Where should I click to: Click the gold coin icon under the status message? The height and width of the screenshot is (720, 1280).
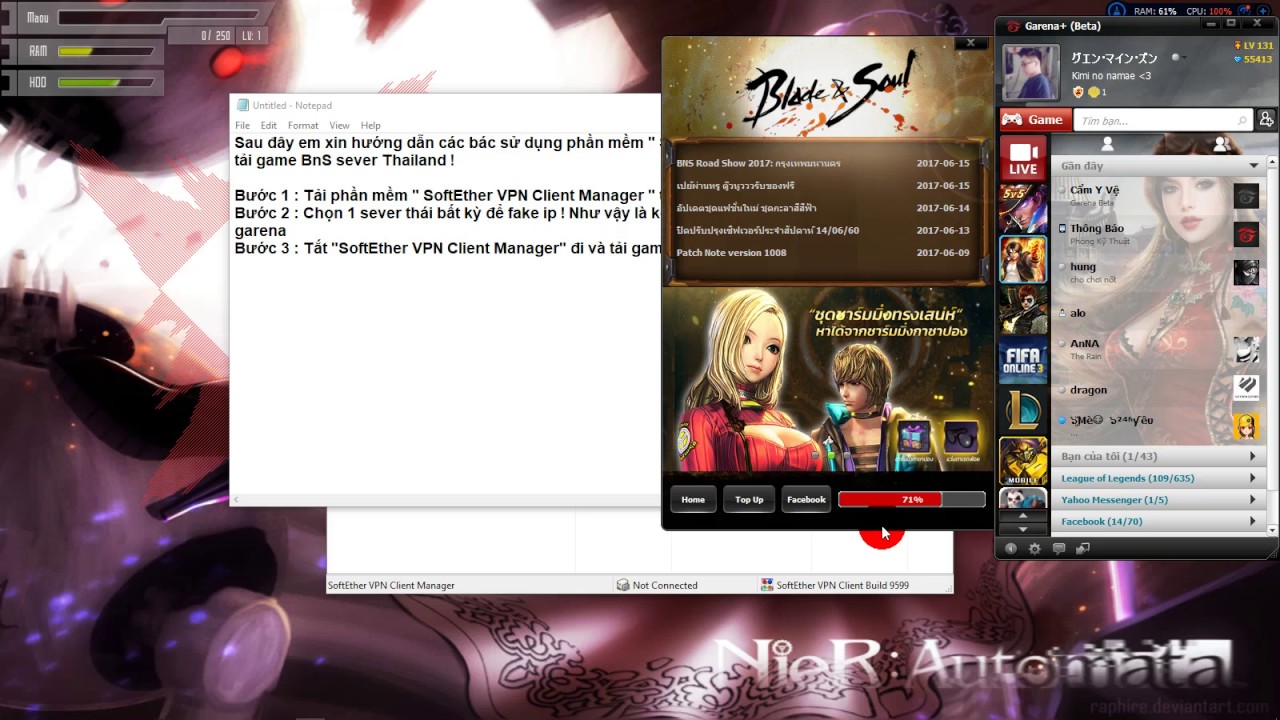(1094, 92)
